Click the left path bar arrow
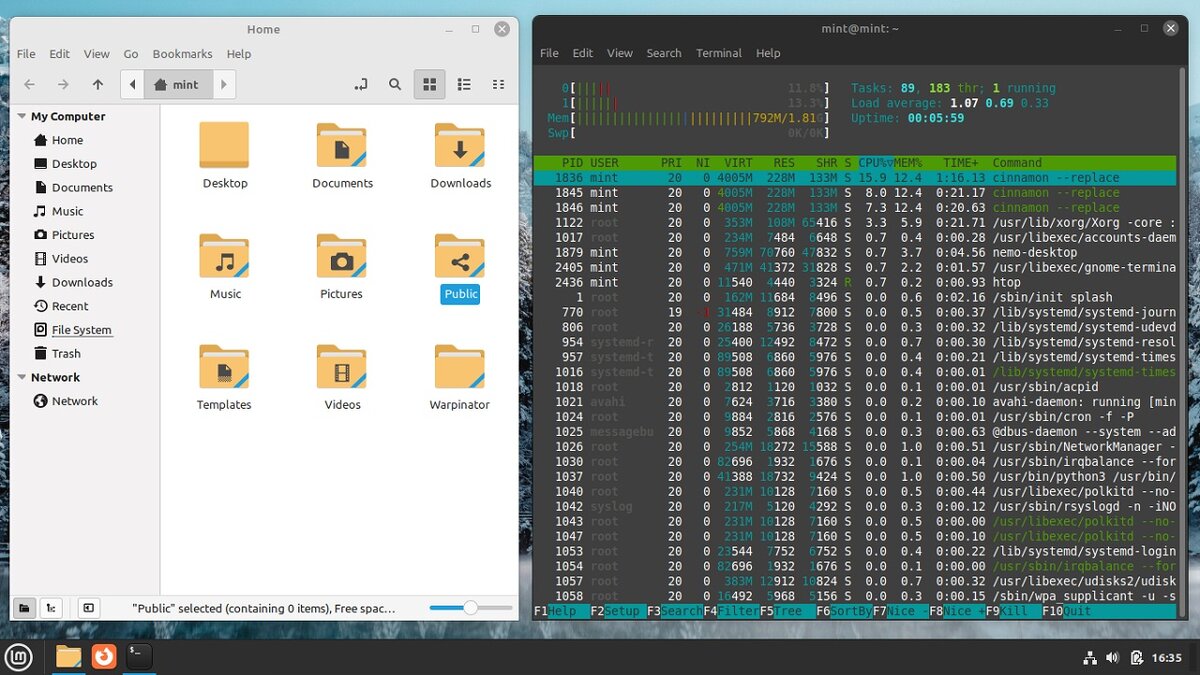 (133, 85)
